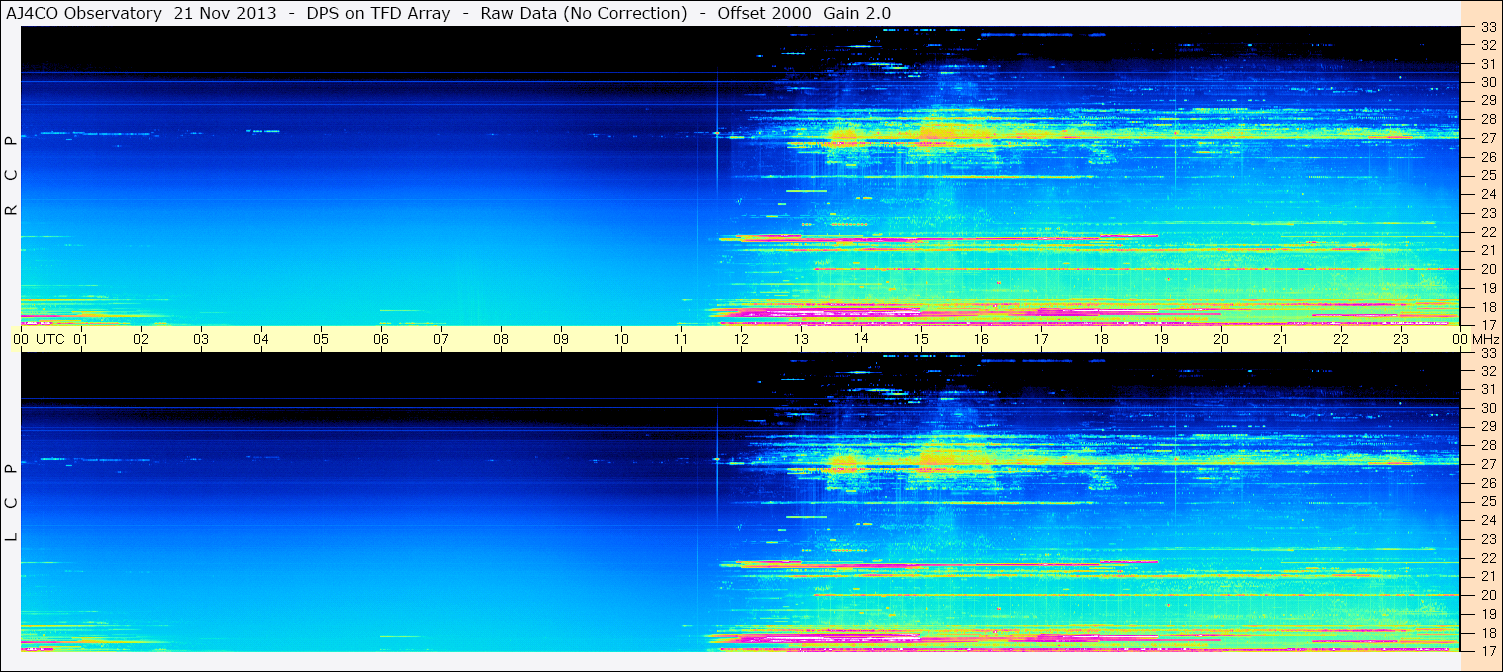Click the 09 hour label on the time axis
This screenshot has height=672, width=1503.
(561, 339)
